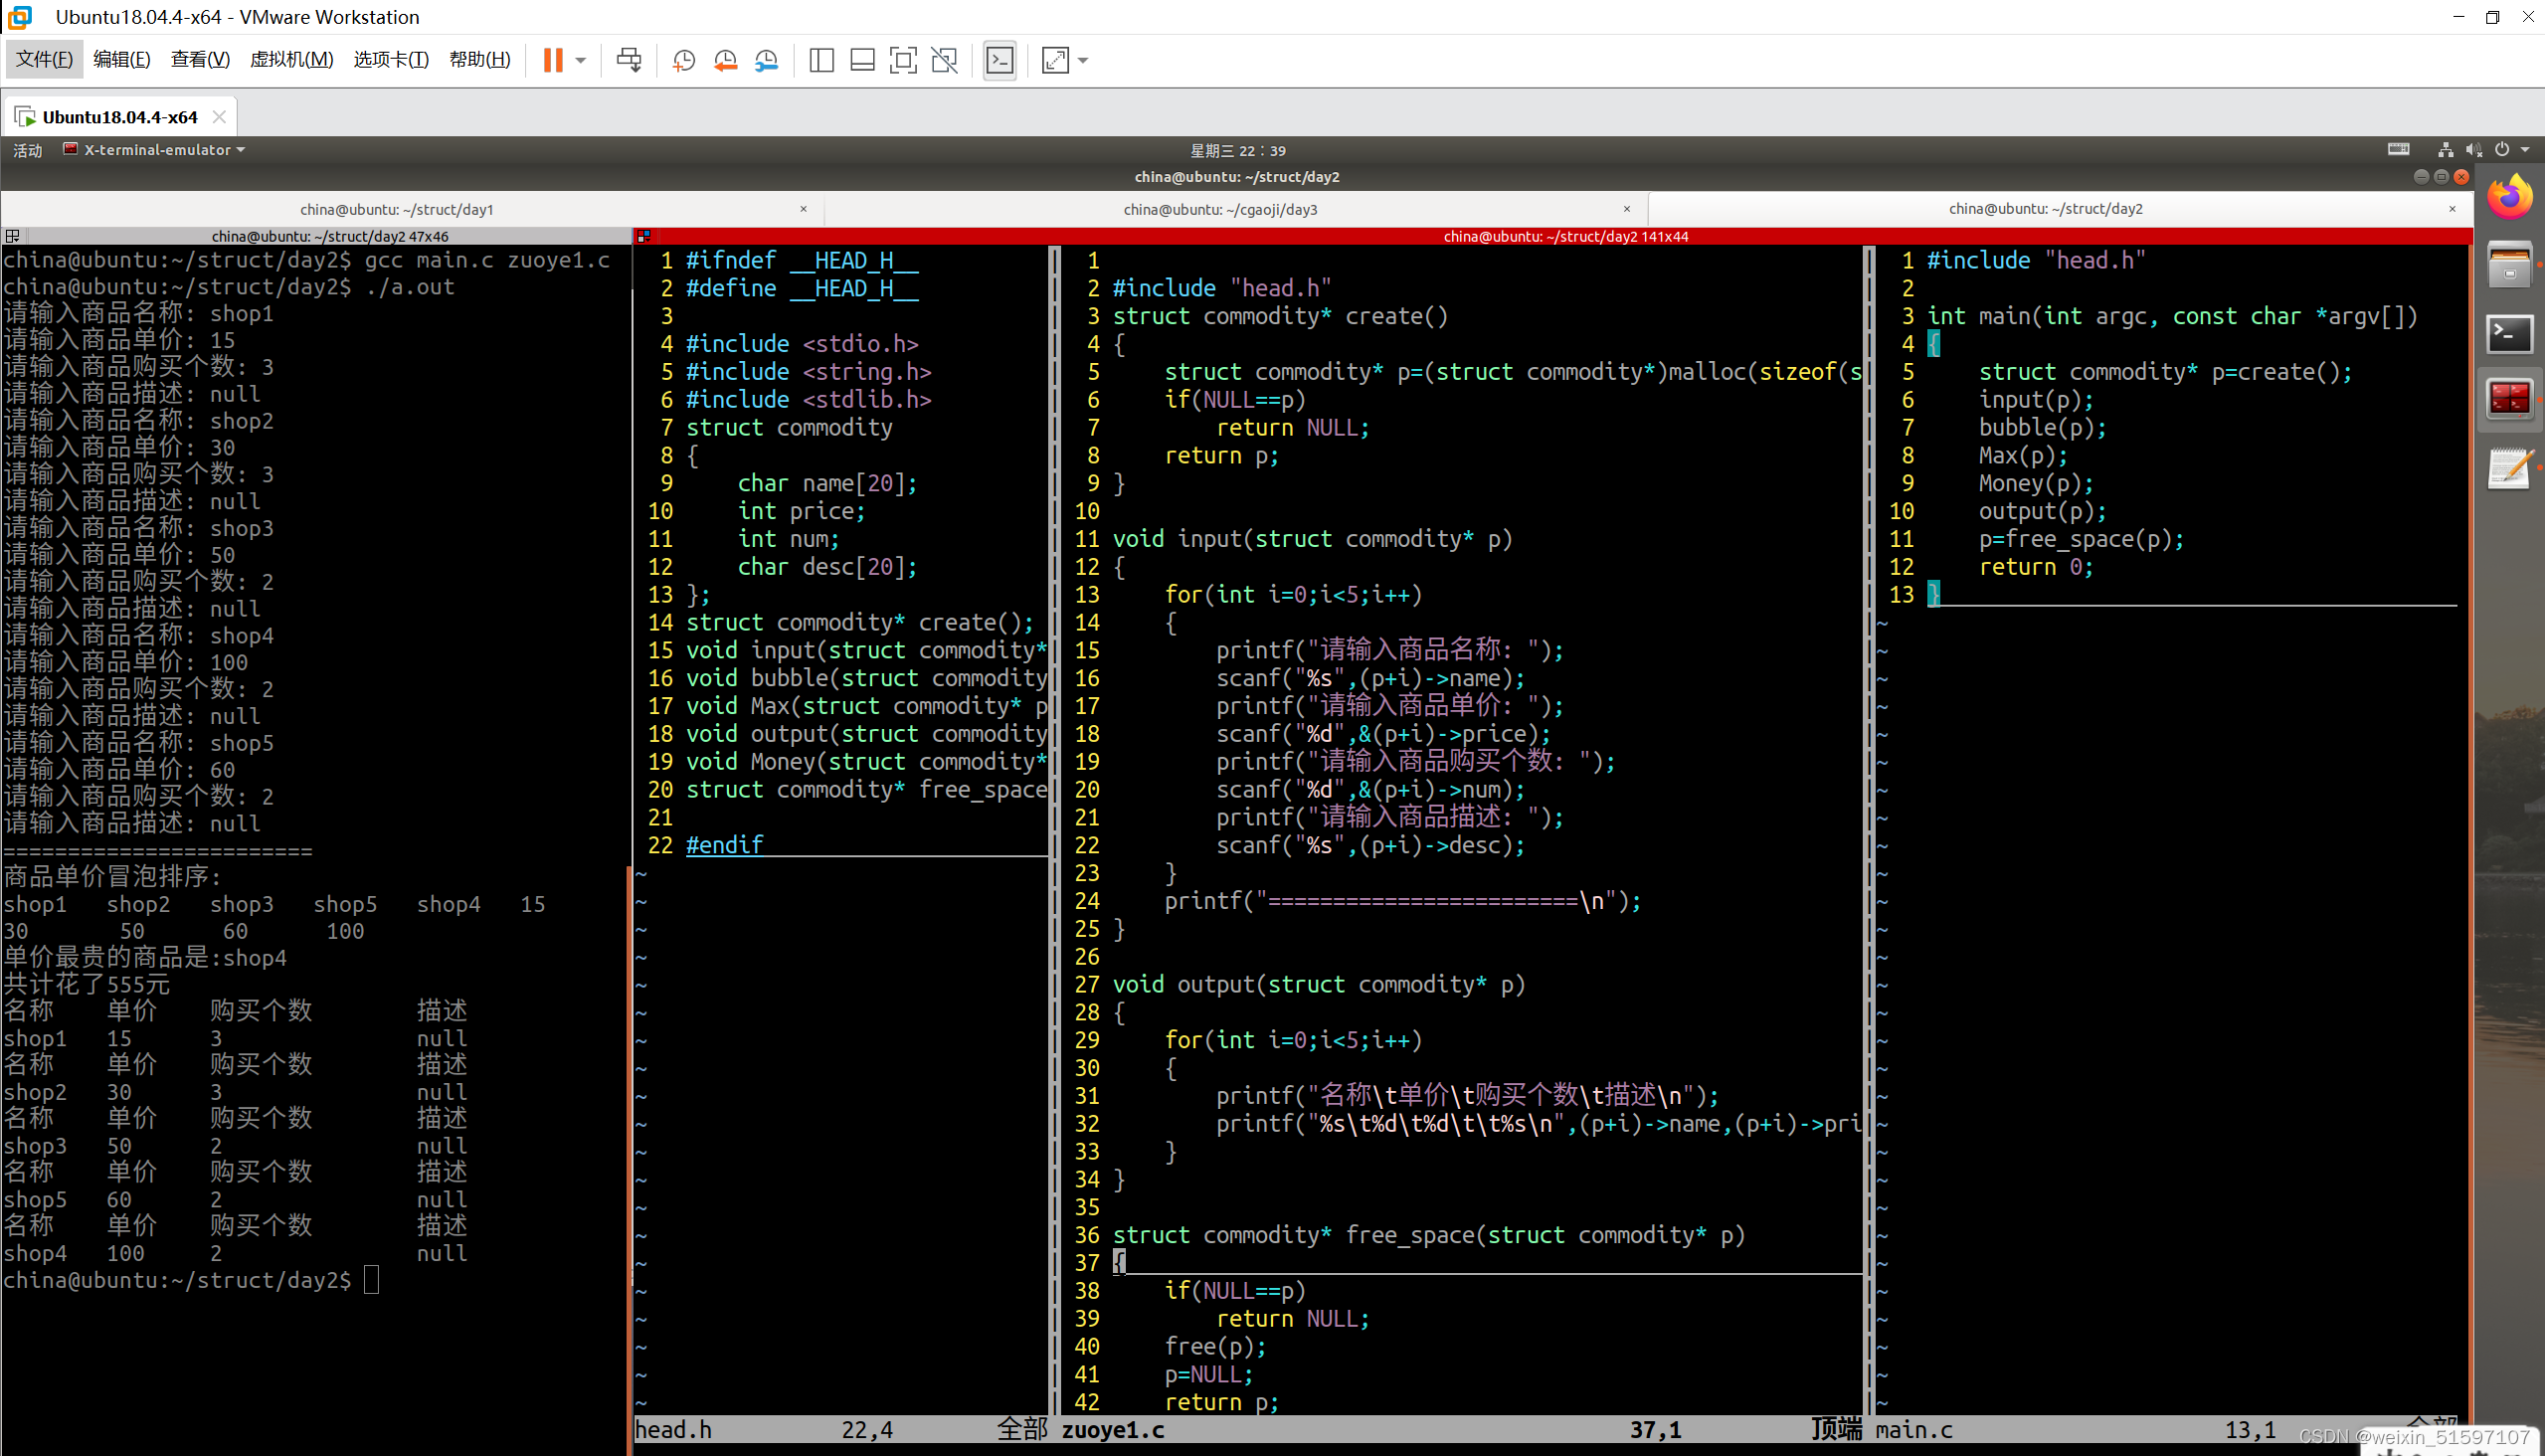This screenshot has width=2545, height=1456.
Task: Click the keyboard input indicator icon
Action: [x=2399, y=150]
